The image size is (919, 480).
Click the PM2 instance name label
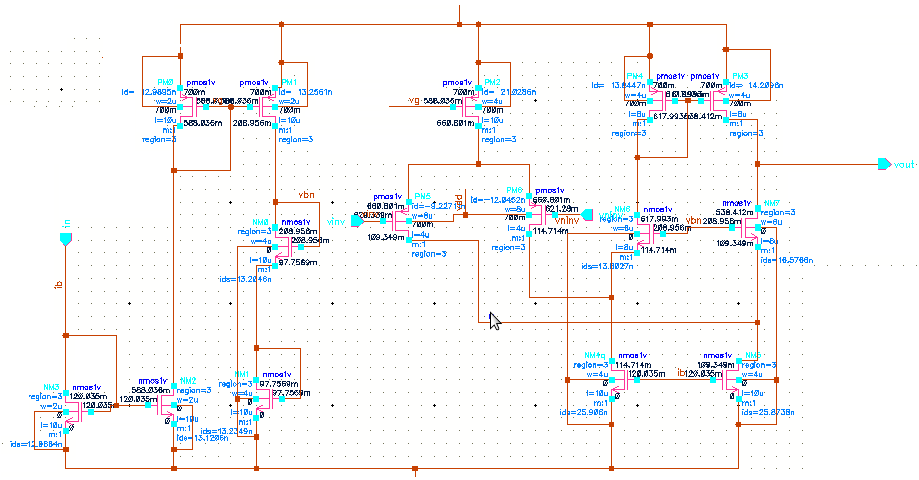[492, 83]
